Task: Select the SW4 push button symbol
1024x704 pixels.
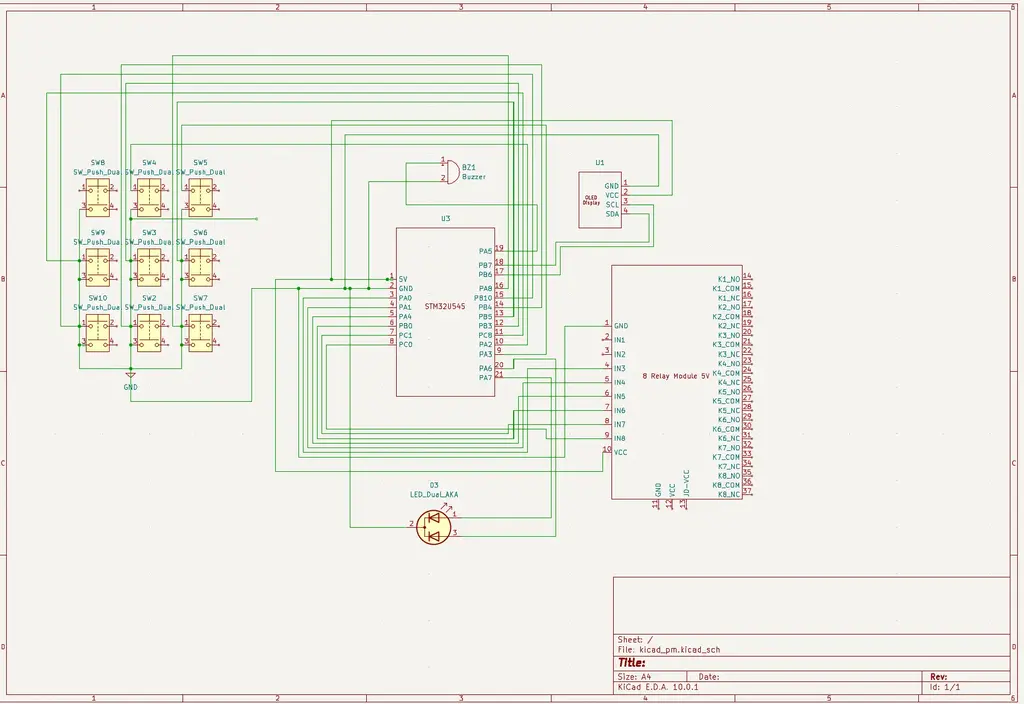Action: pyautogui.click(x=149, y=197)
